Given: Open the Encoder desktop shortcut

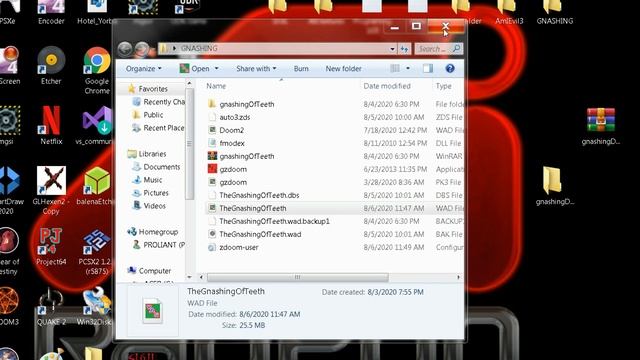Looking at the screenshot, I should 51,12.
